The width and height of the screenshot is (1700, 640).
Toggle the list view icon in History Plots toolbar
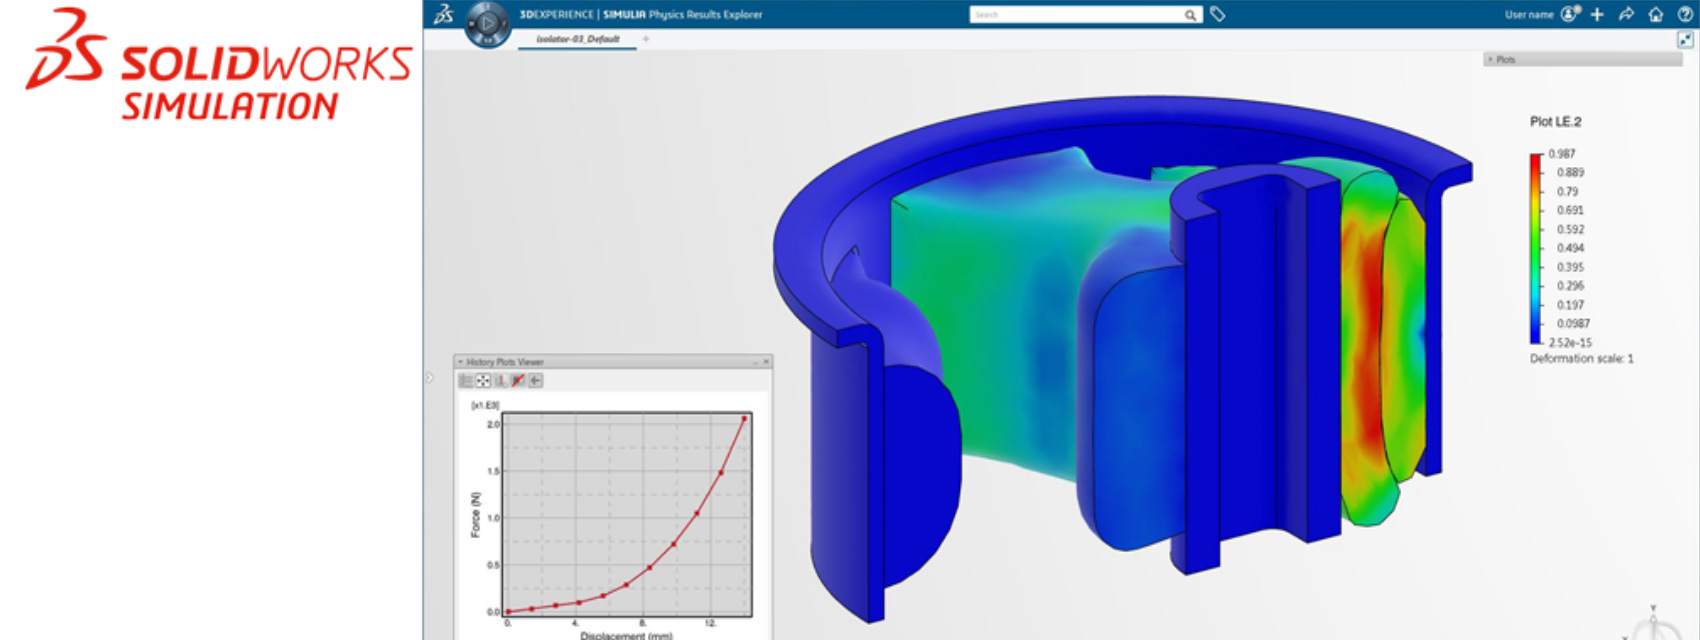(466, 380)
